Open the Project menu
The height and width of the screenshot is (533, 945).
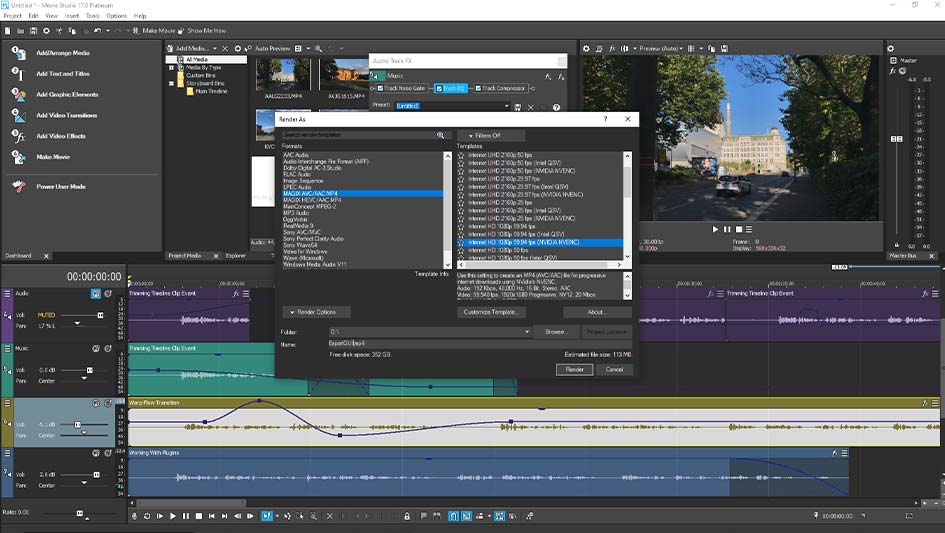coord(13,16)
